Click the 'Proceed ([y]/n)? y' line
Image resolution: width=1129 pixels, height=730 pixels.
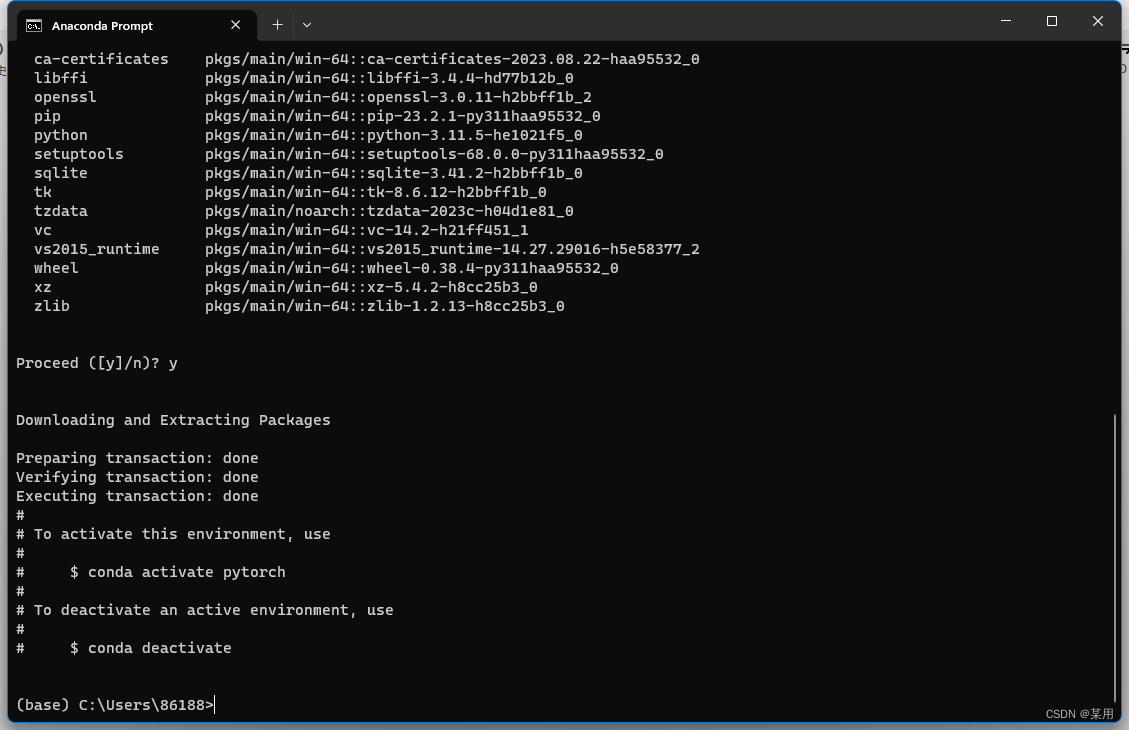96,363
